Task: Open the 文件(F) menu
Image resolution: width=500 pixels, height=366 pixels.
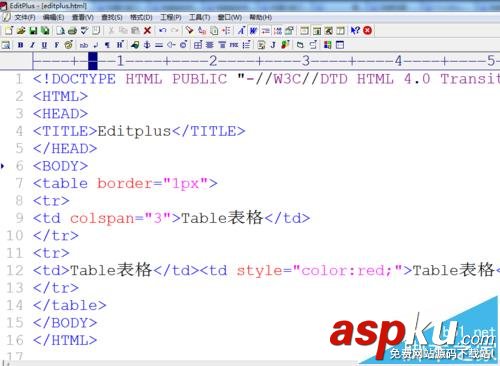Action: [25, 17]
